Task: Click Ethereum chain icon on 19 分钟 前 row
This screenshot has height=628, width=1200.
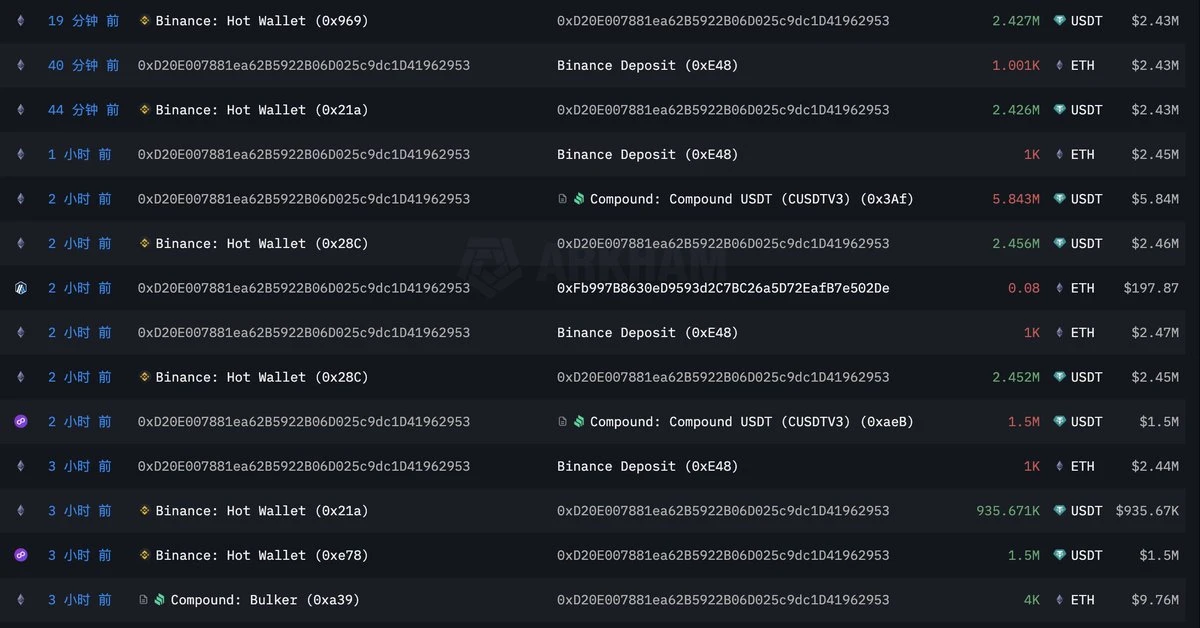Action: (21, 21)
